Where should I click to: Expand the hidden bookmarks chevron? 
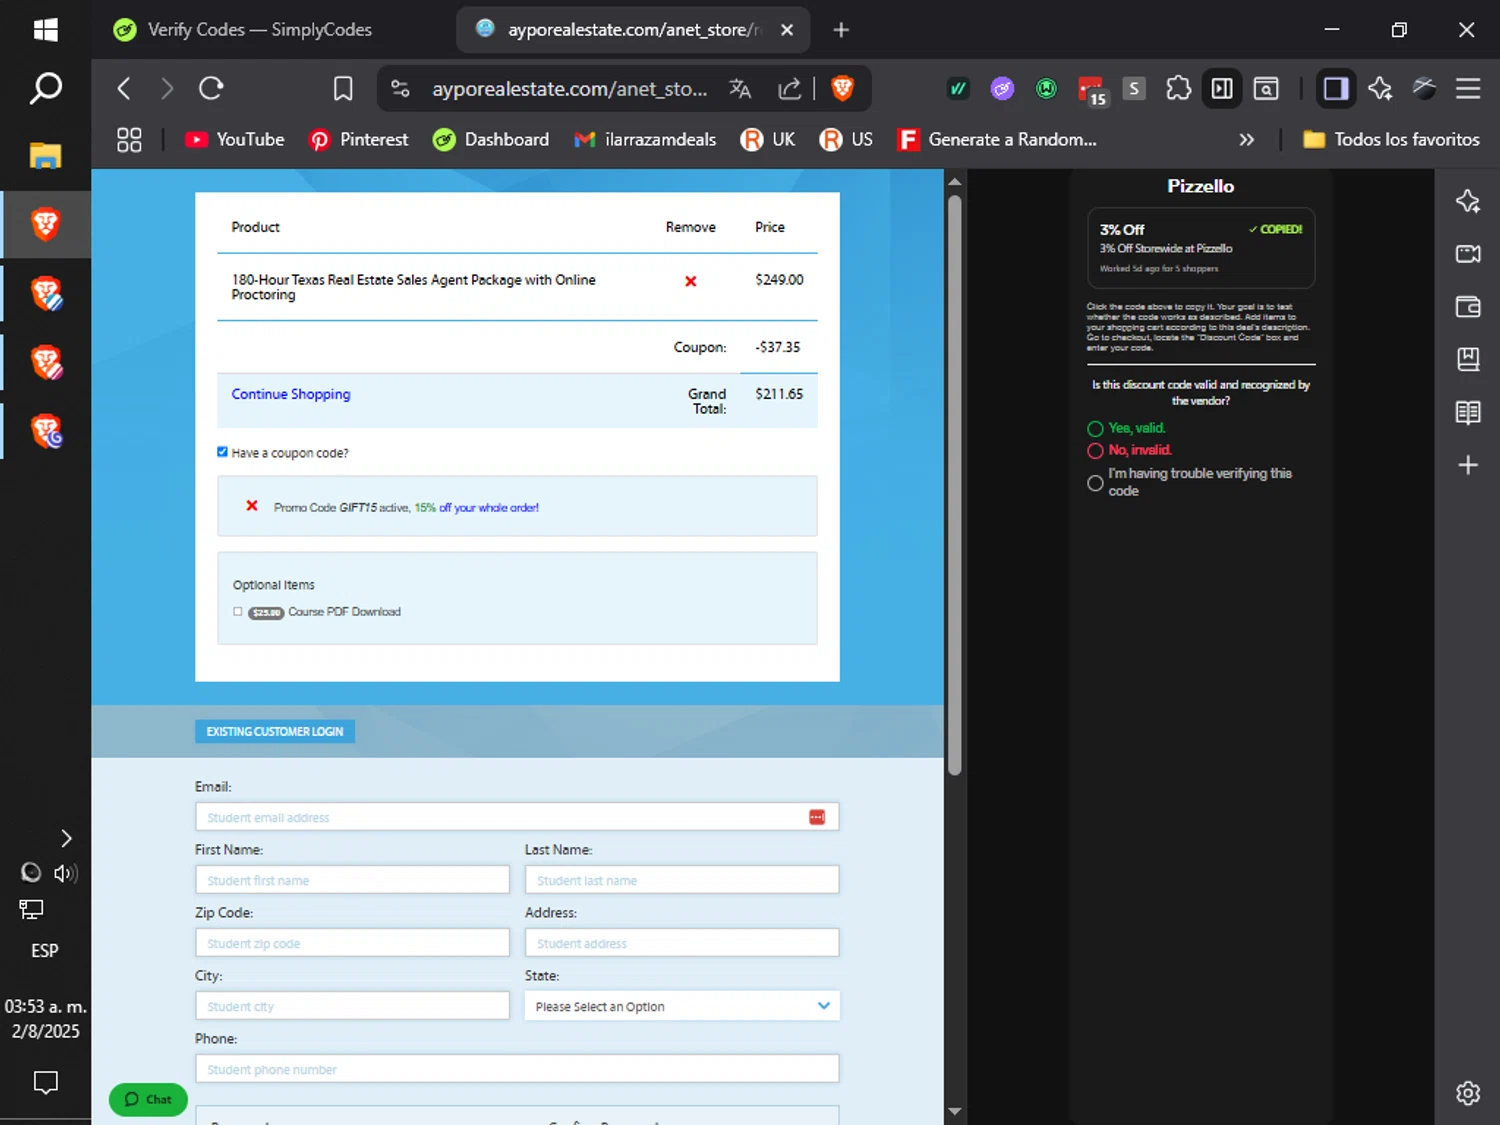(x=1246, y=140)
